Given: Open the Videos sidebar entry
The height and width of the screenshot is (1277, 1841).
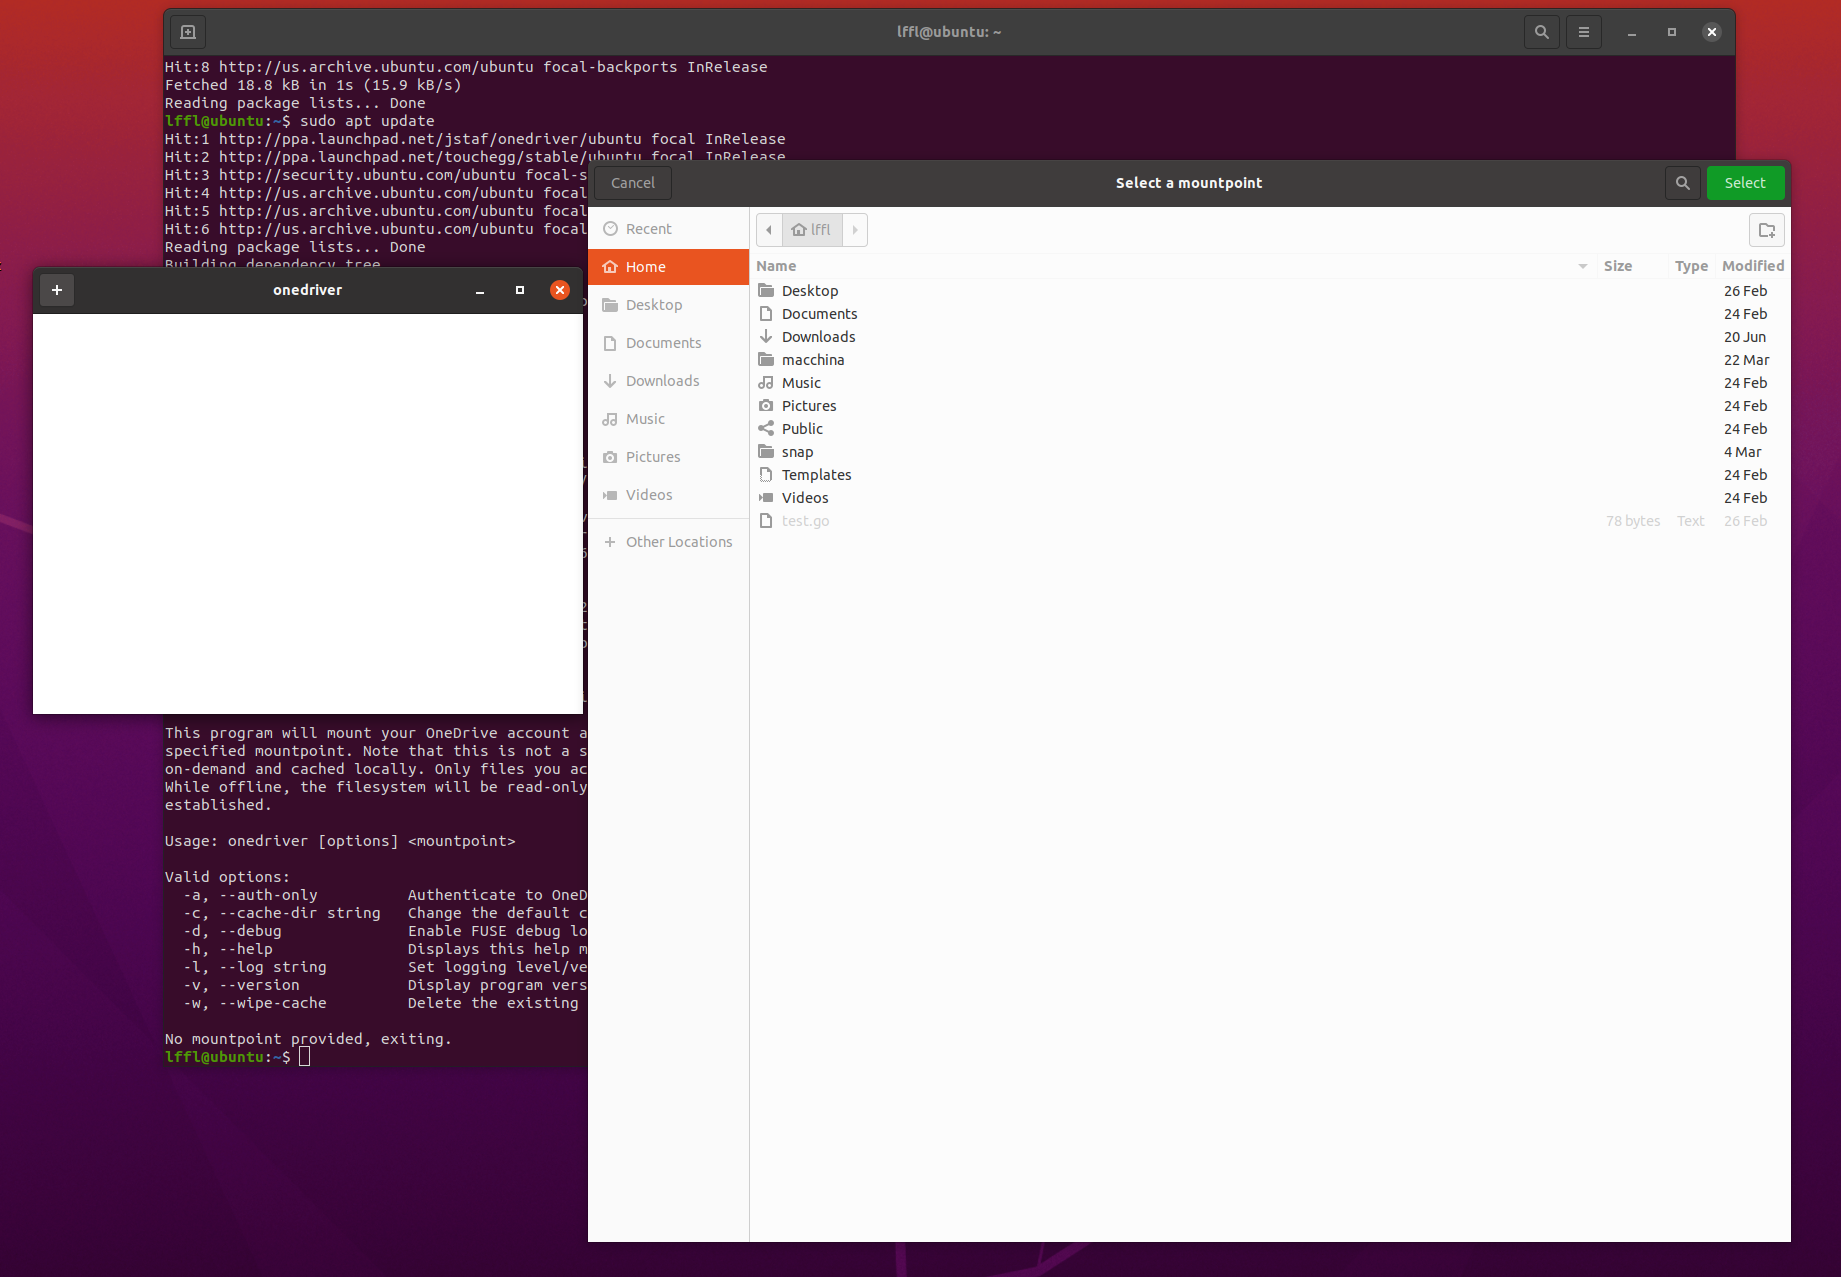Looking at the screenshot, I should coord(648,494).
